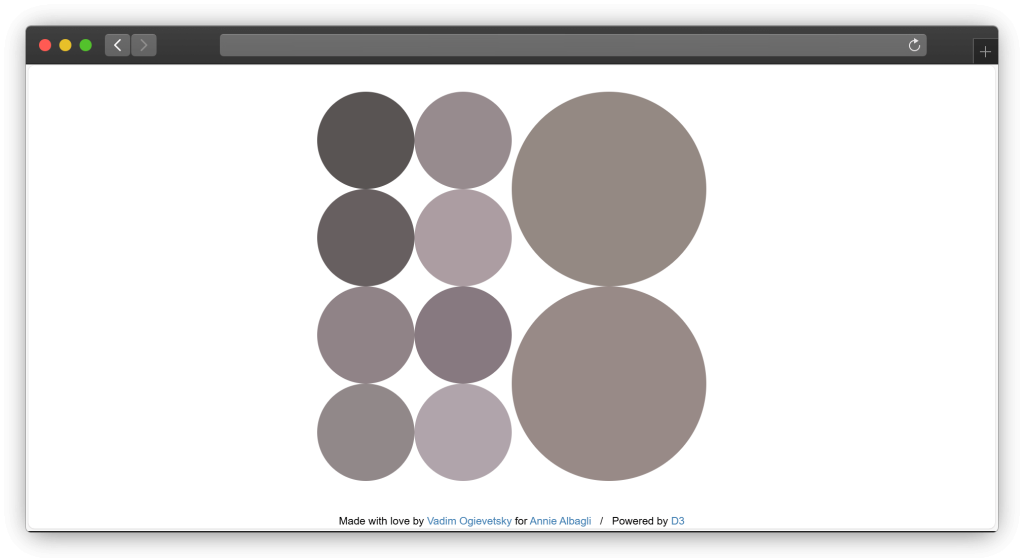Open the Annie Albagli link
This screenshot has height=558, width=1024.
560,521
